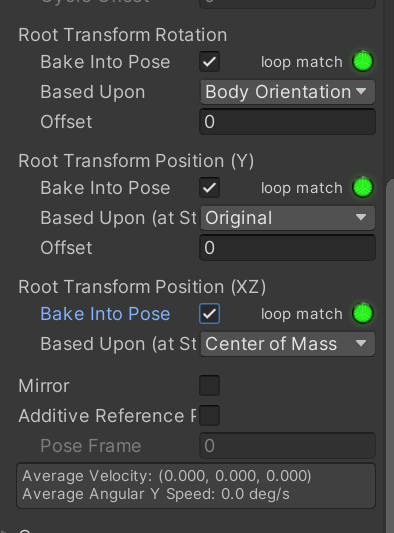Click the Root Transform Rotation Offset field

click(288, 122)
